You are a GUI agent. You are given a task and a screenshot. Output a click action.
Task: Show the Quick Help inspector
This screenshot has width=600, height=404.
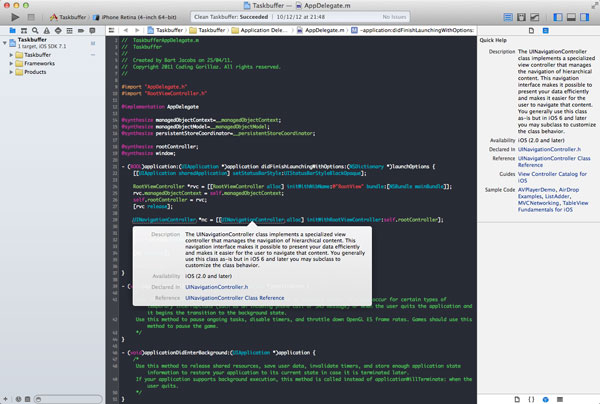(x=546, y=31)
